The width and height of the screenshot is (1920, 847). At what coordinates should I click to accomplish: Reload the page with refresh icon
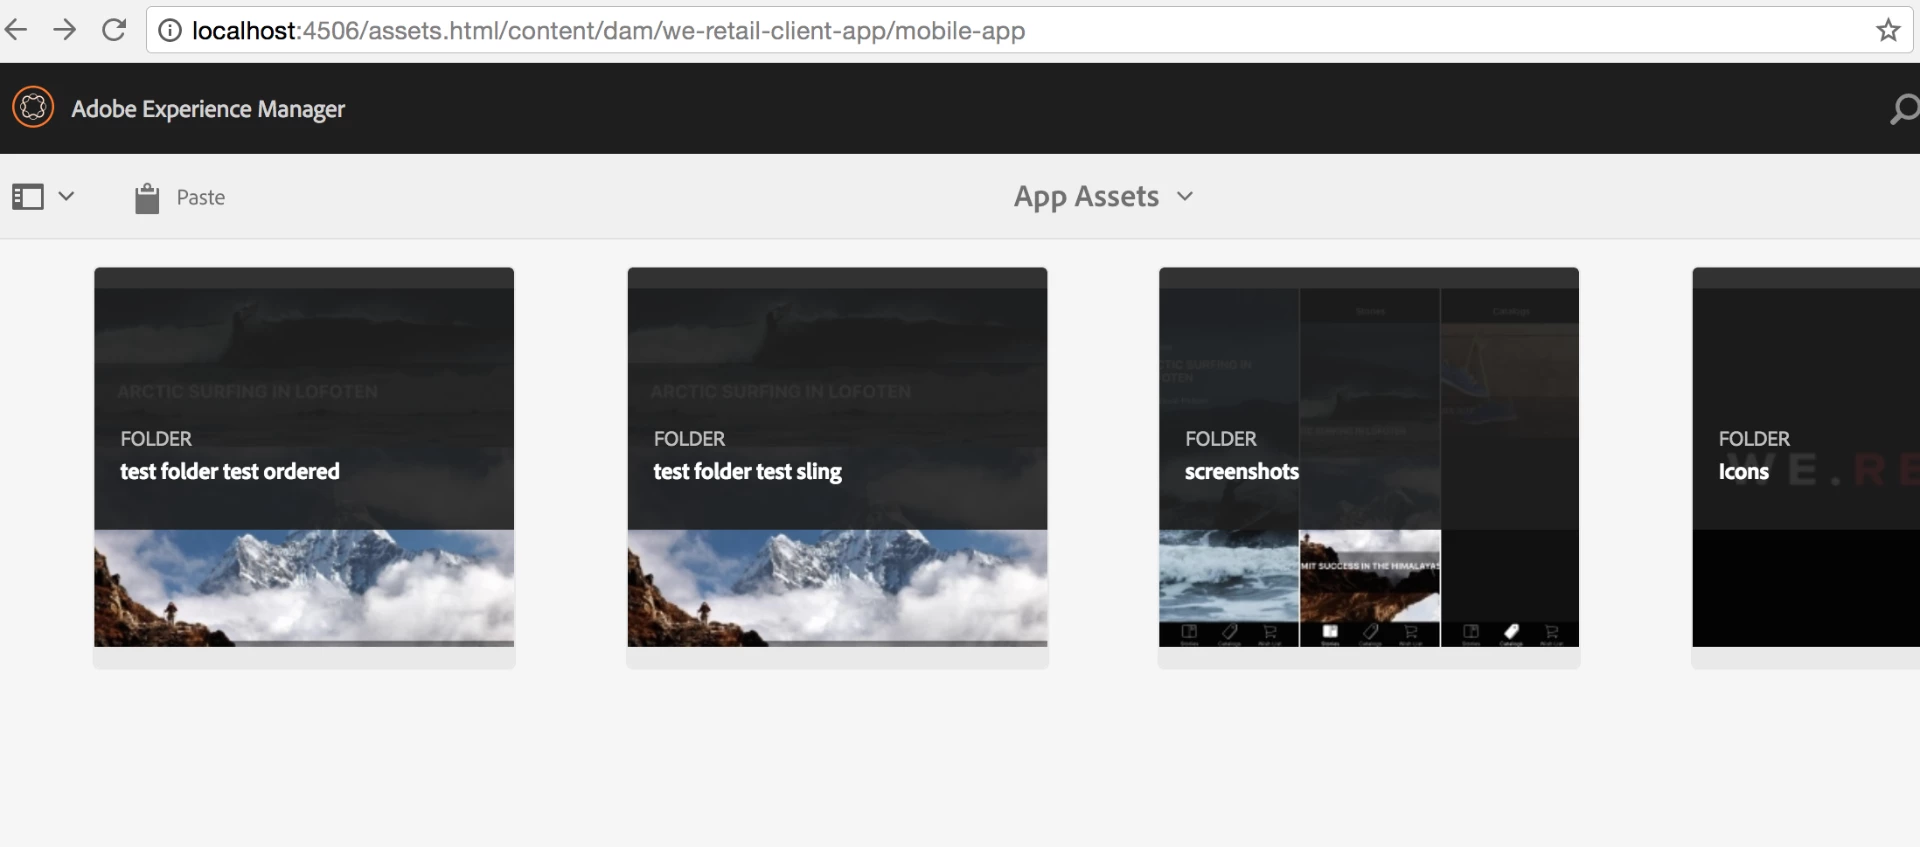[x=114, y=30]
